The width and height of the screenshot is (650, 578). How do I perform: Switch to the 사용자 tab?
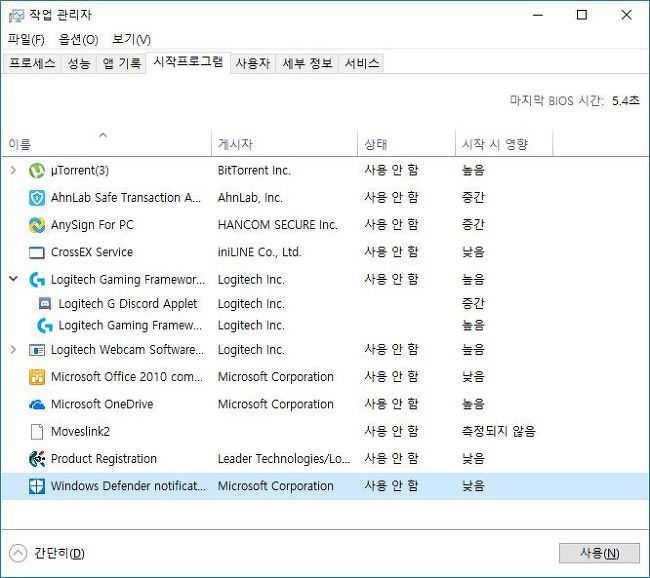coord(253,63)
